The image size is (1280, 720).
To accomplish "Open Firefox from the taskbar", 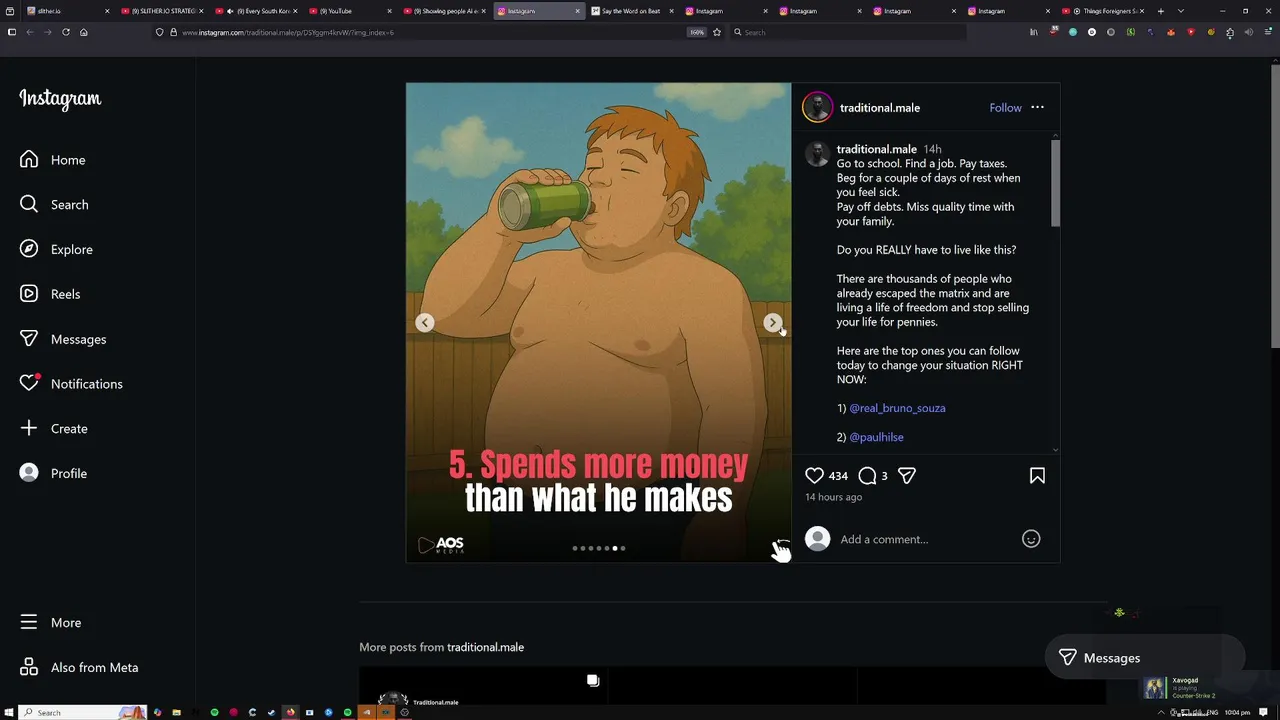I will coord(290,712).
